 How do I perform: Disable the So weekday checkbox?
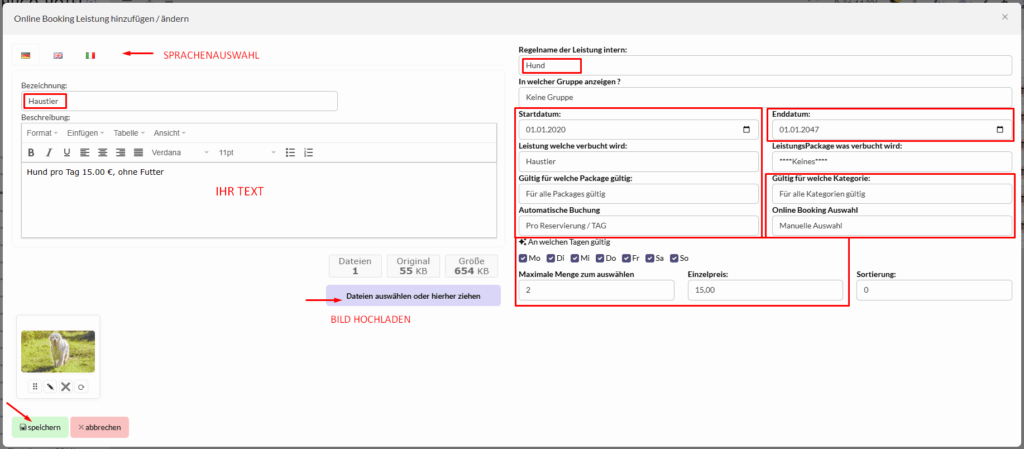pos(675,258)
